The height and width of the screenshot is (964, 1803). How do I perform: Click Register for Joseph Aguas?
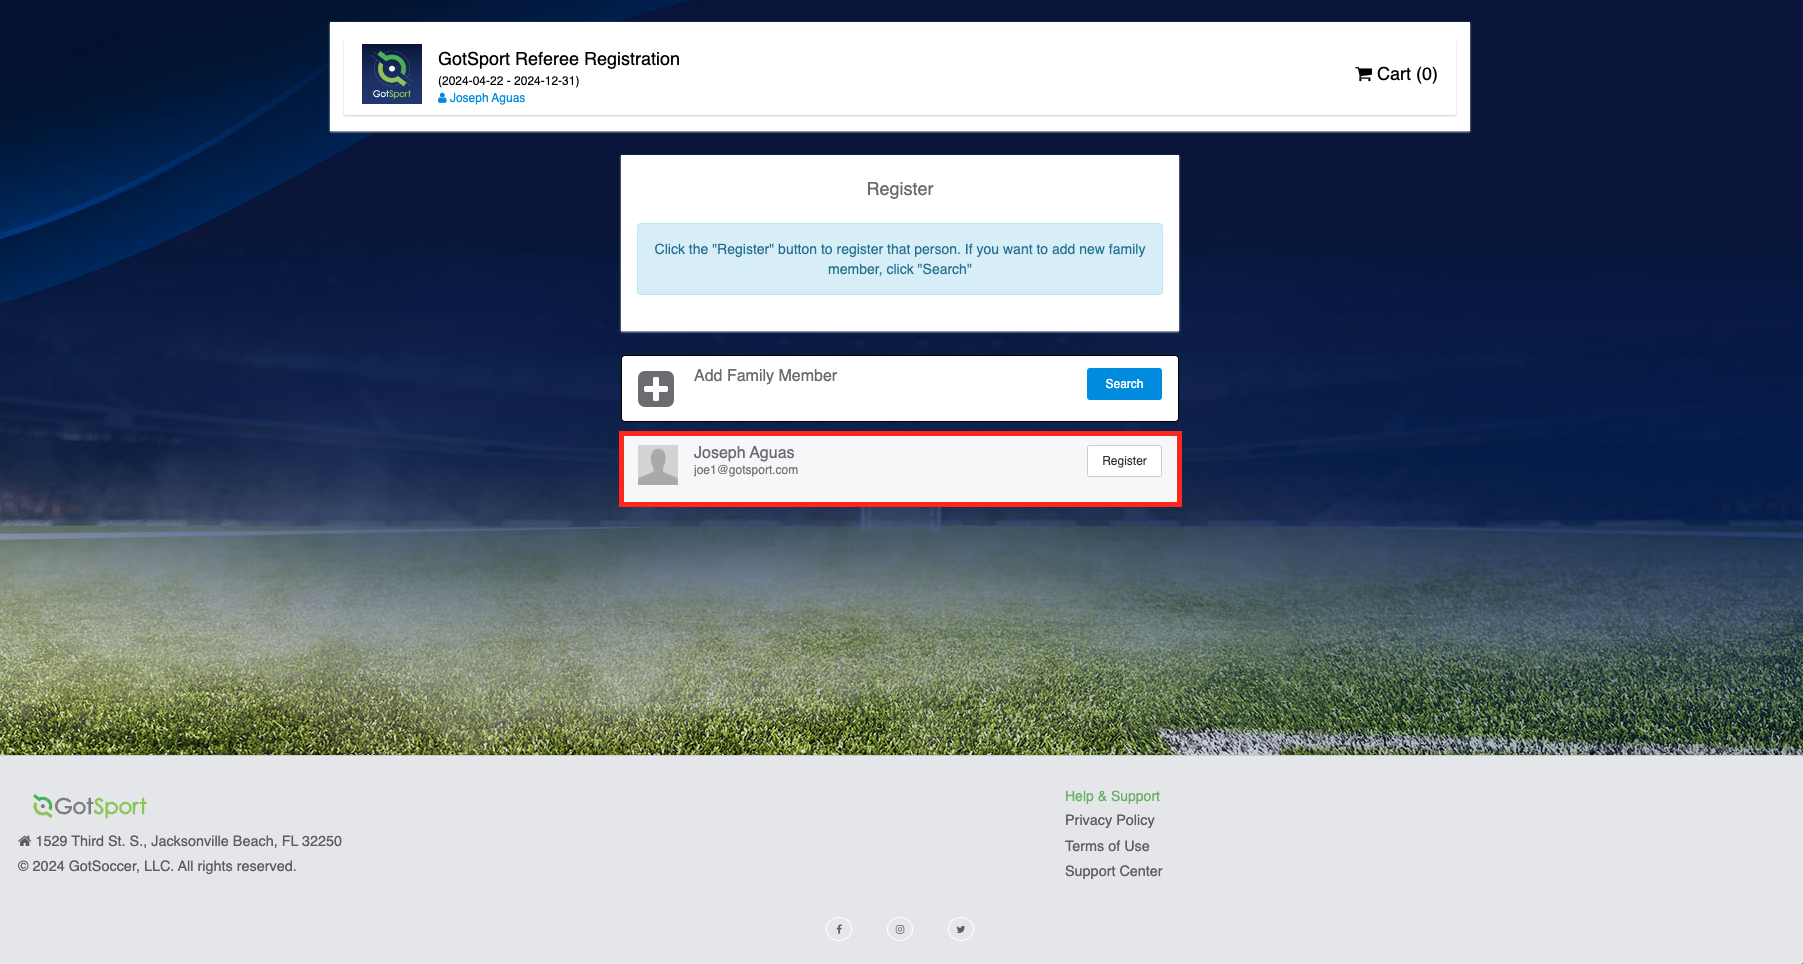click(1124, 461)
